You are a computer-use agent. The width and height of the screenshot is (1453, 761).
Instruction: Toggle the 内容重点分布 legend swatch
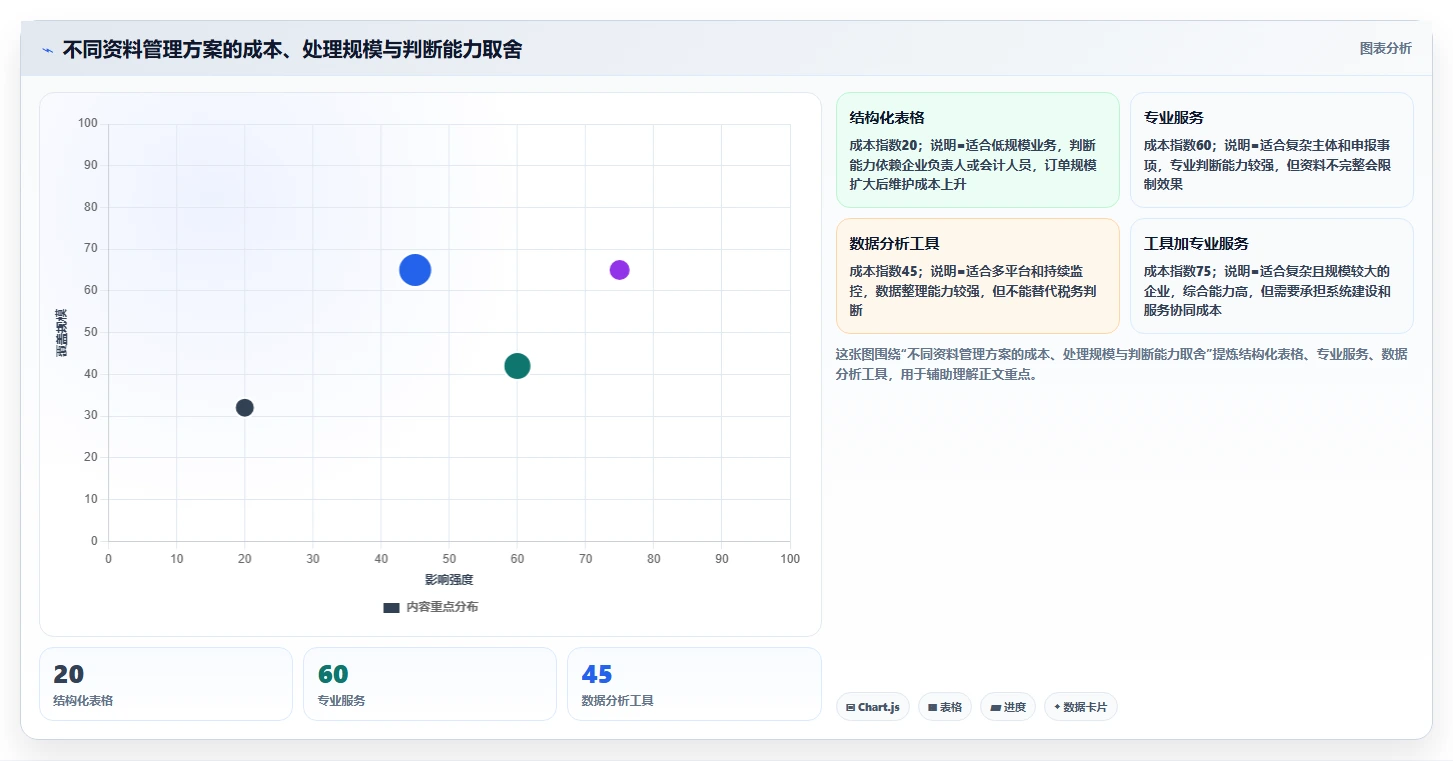tap(391, 608)
